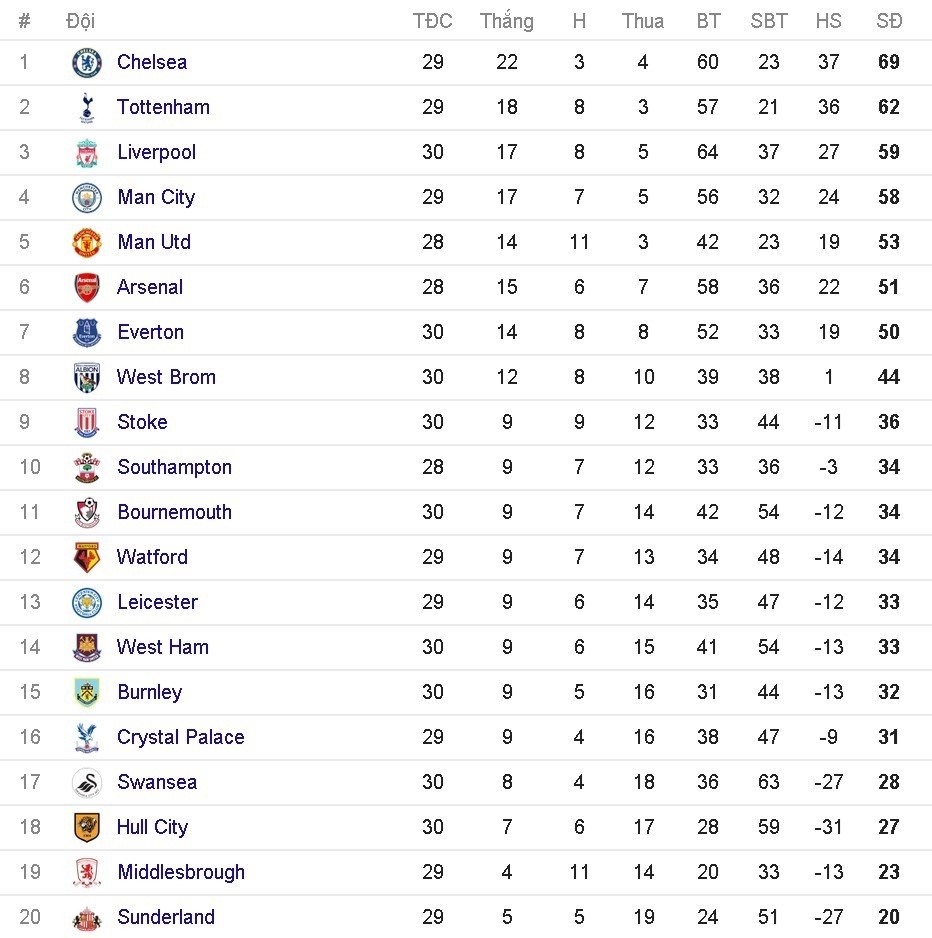Image resolution: width=932 pixels, height=938 pixels.
Task: Open the Man Utd crest icon
Action: (x=87, y=243)
